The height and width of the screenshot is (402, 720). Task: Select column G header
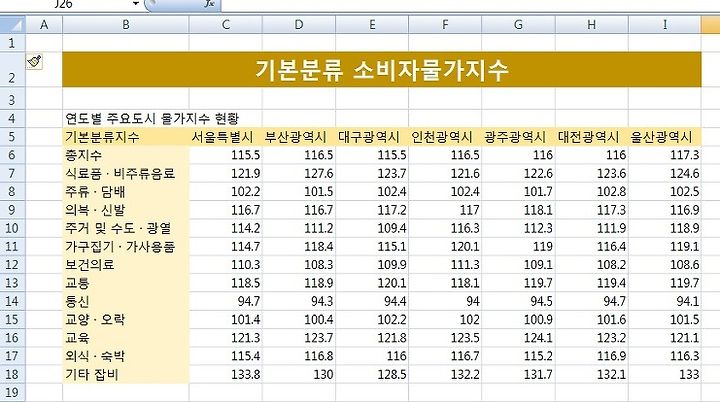(518, 24)
